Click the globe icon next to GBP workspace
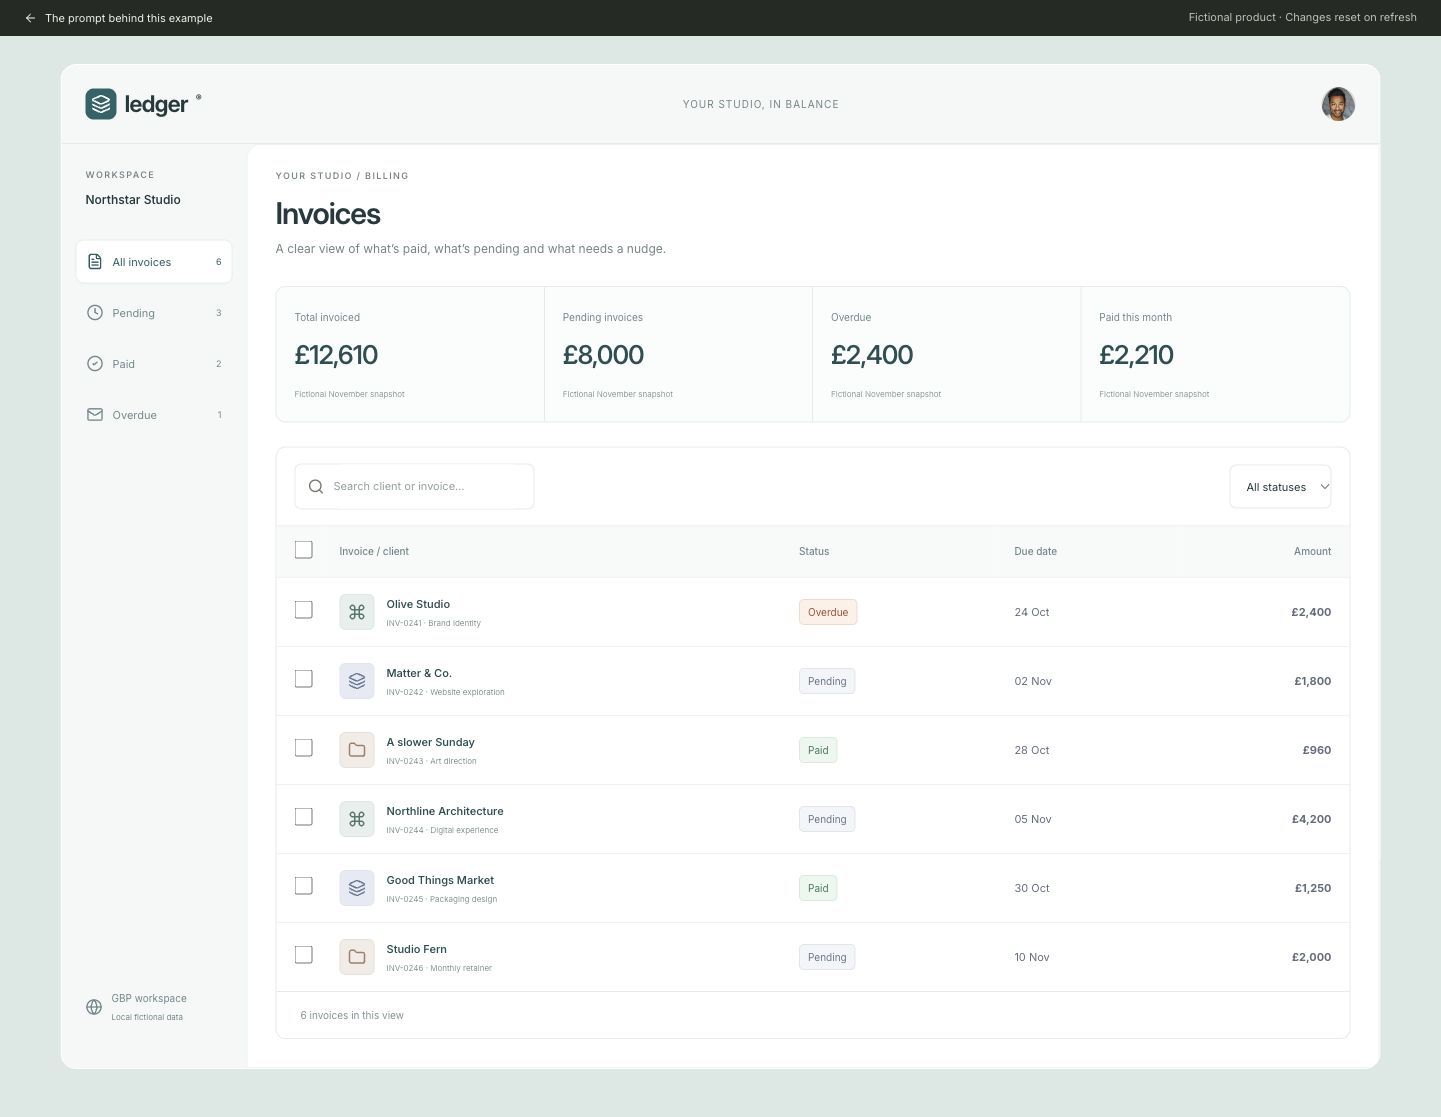 pyautogui.click(x=94, y=1007)
